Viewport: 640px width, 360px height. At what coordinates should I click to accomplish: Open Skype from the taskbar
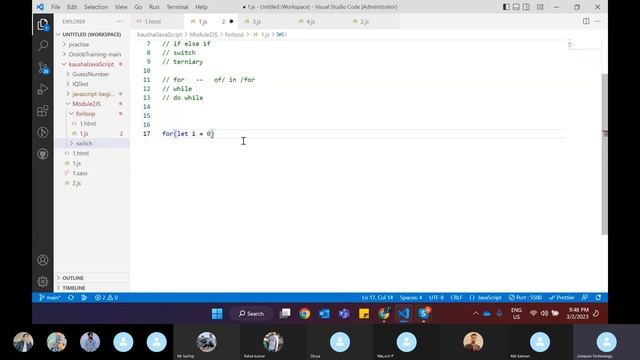click(424, 313)
